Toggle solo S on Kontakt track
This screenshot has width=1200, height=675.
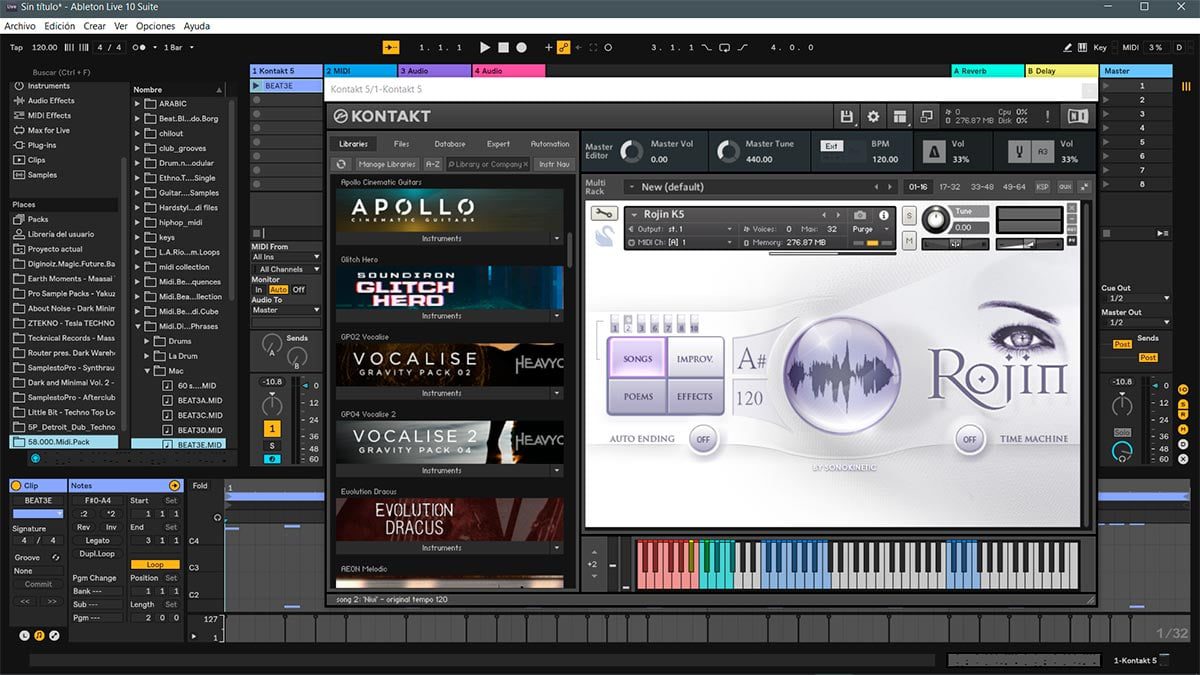tap(272, 445)
